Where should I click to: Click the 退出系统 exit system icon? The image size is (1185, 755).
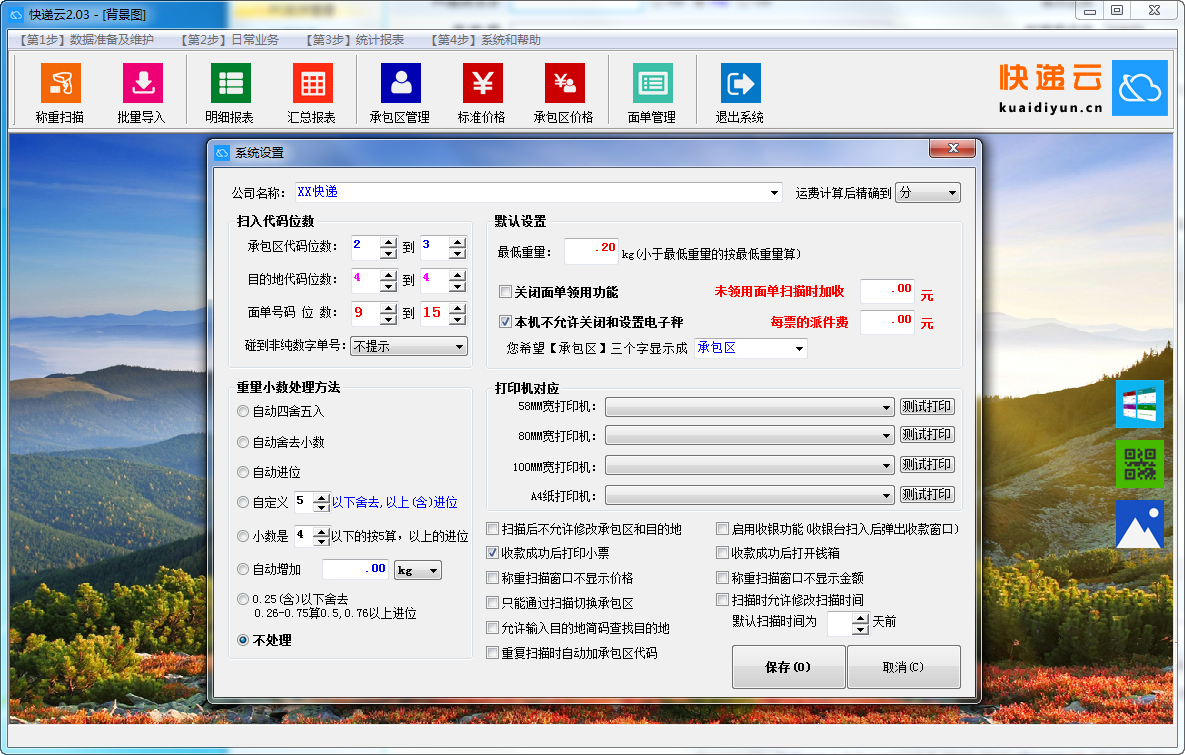740,84
